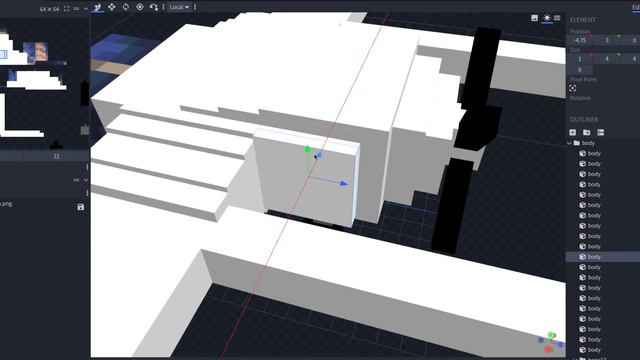
Task: Save the texture with floppy disk icon
Action: point(80,207)
